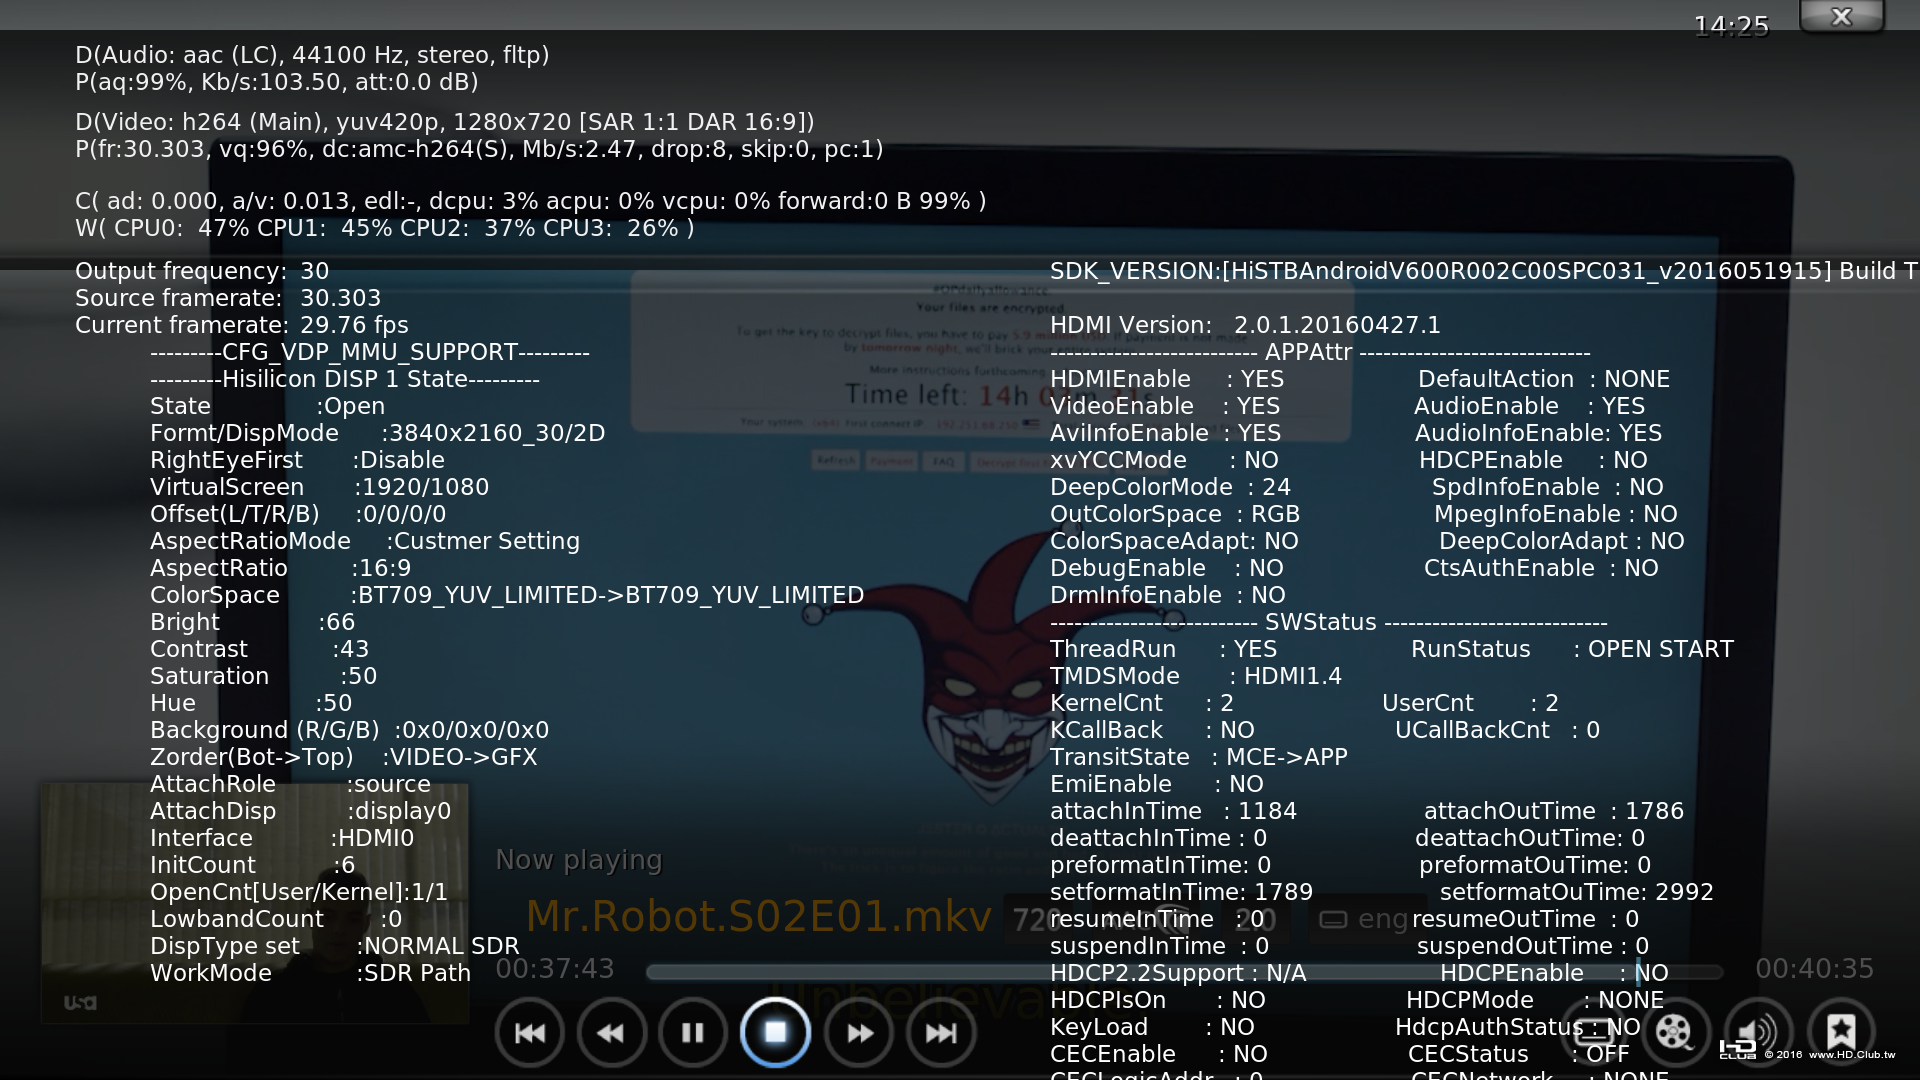This screenshot has height=1080, width=1920.
Task: Click Hisilicon DISP 1 State header
Action: pyautogui.click(x=345, y=379)
